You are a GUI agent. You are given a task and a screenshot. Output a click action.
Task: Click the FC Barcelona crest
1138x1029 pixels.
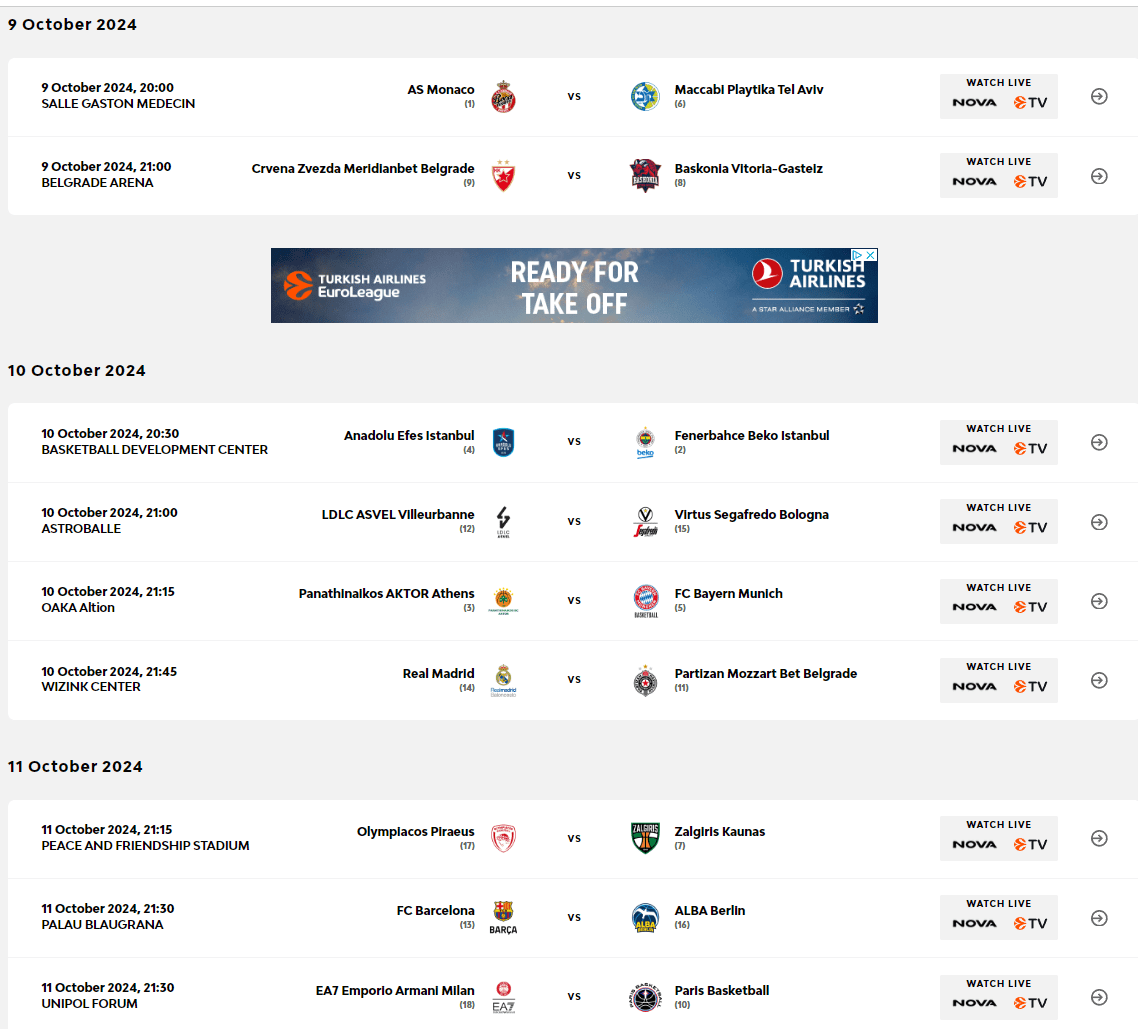503,917
